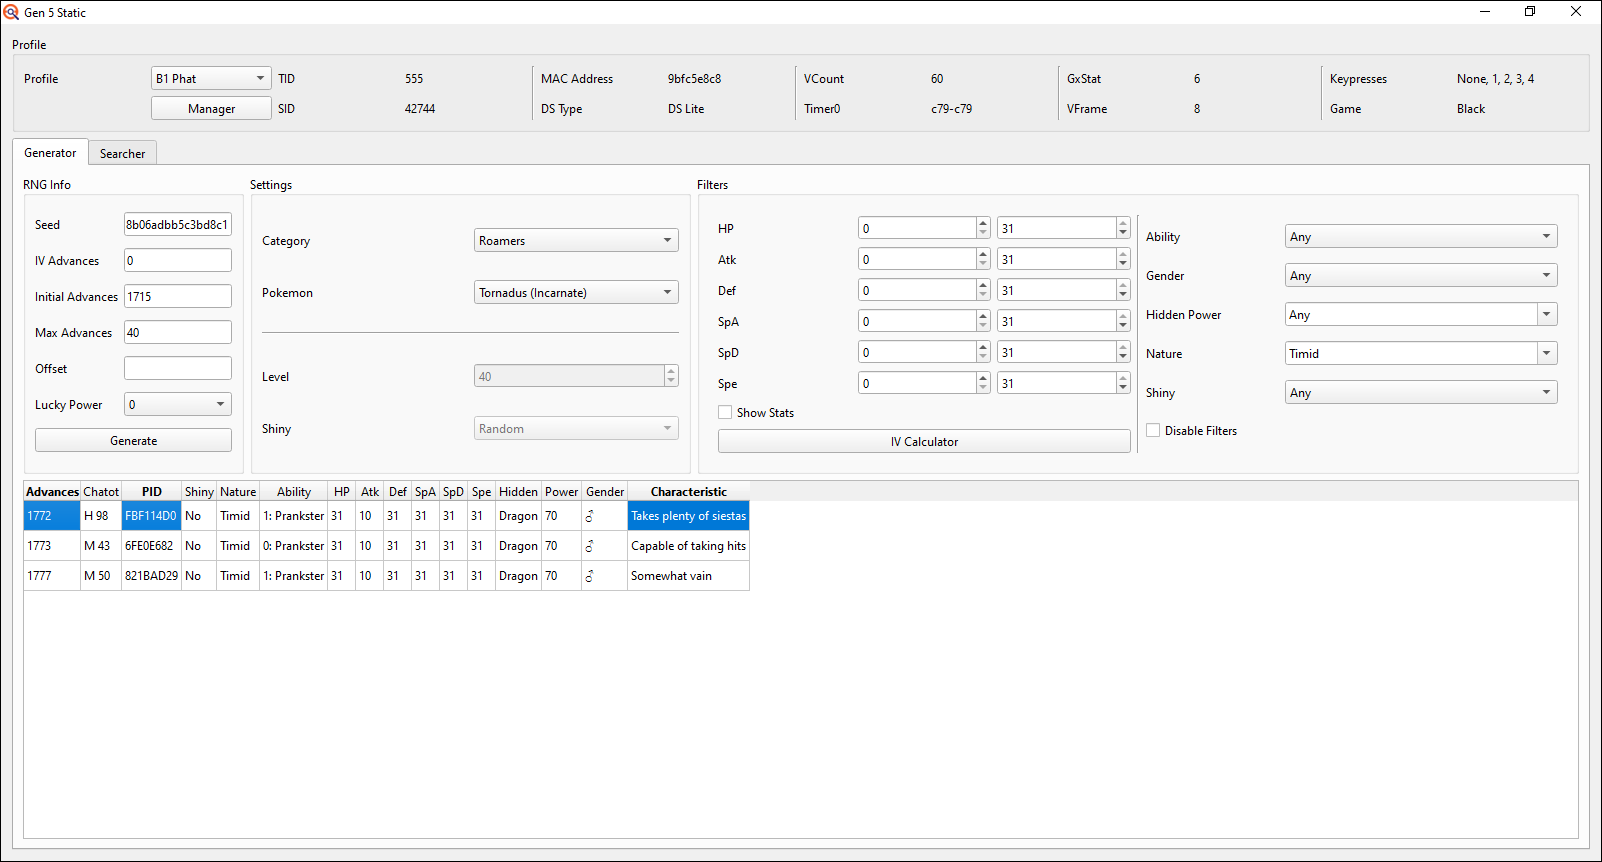
Task: Enable the Show Stats checkbox
Action: tap(725, 412)
